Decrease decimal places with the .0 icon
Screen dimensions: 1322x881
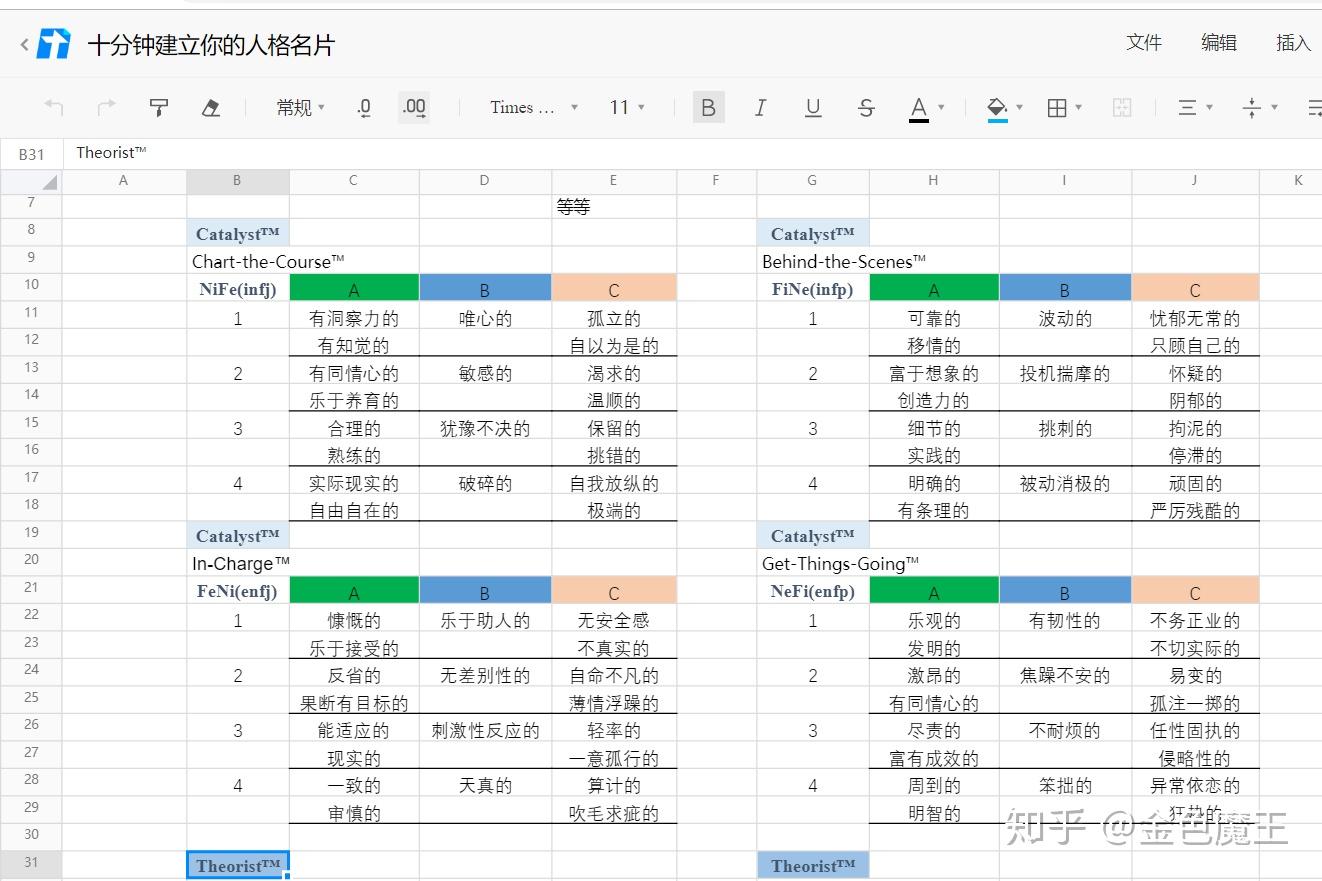pos(363,107)
